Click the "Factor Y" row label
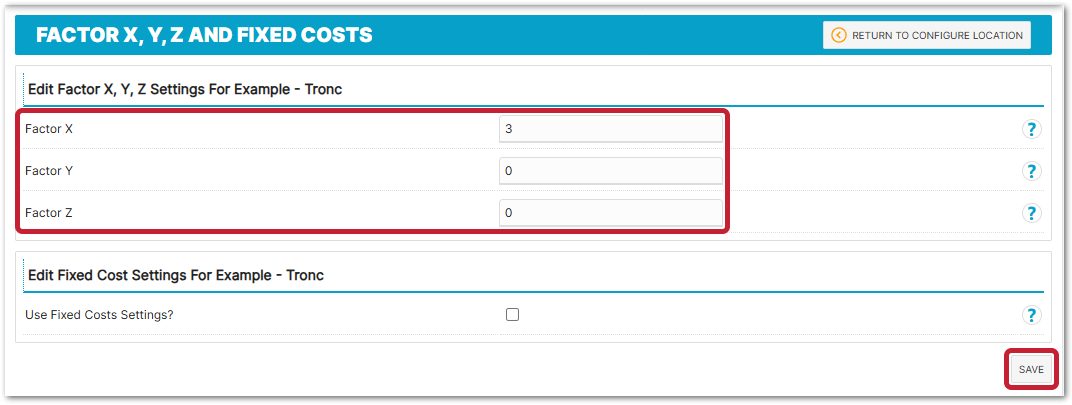Image resolution: width=1072 pixels, height=405 pixels. pyautogui.click(x=49, y=171)
